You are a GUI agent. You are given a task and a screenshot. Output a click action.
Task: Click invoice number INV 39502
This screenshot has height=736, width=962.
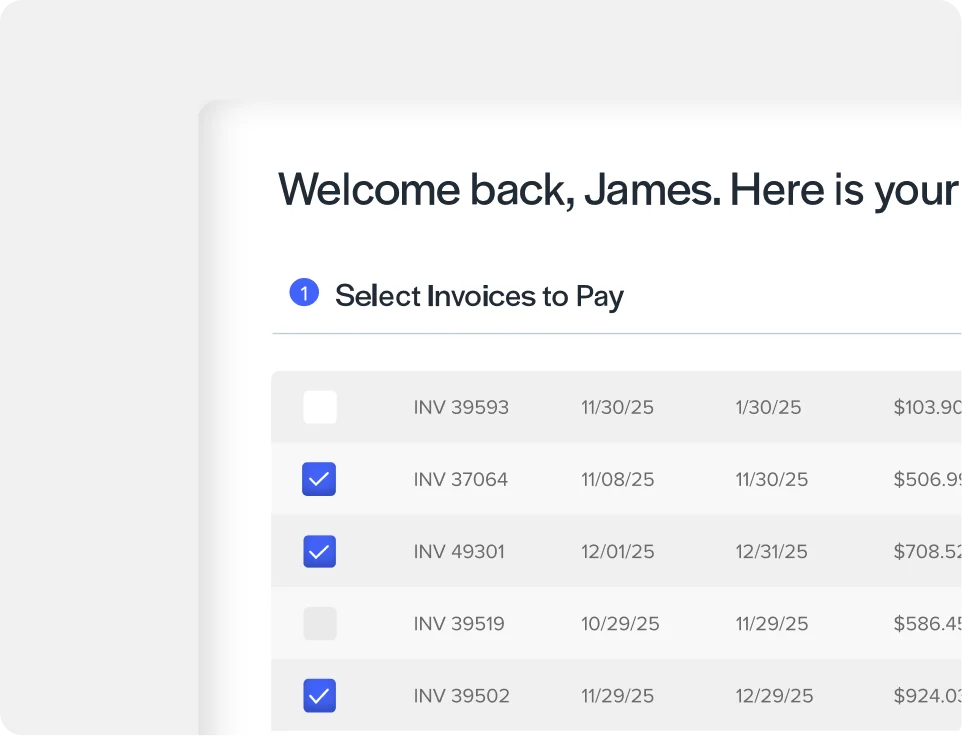[x=461, y=696]
